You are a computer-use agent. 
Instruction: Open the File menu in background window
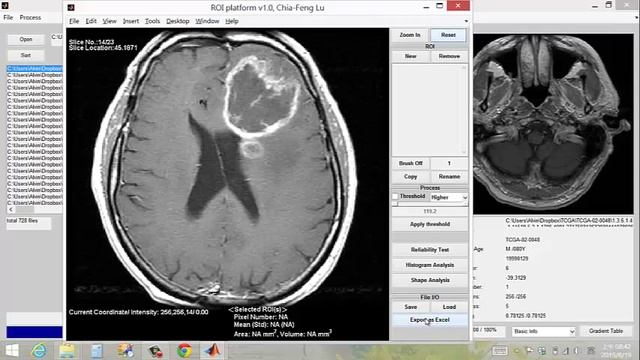point(8,18)
